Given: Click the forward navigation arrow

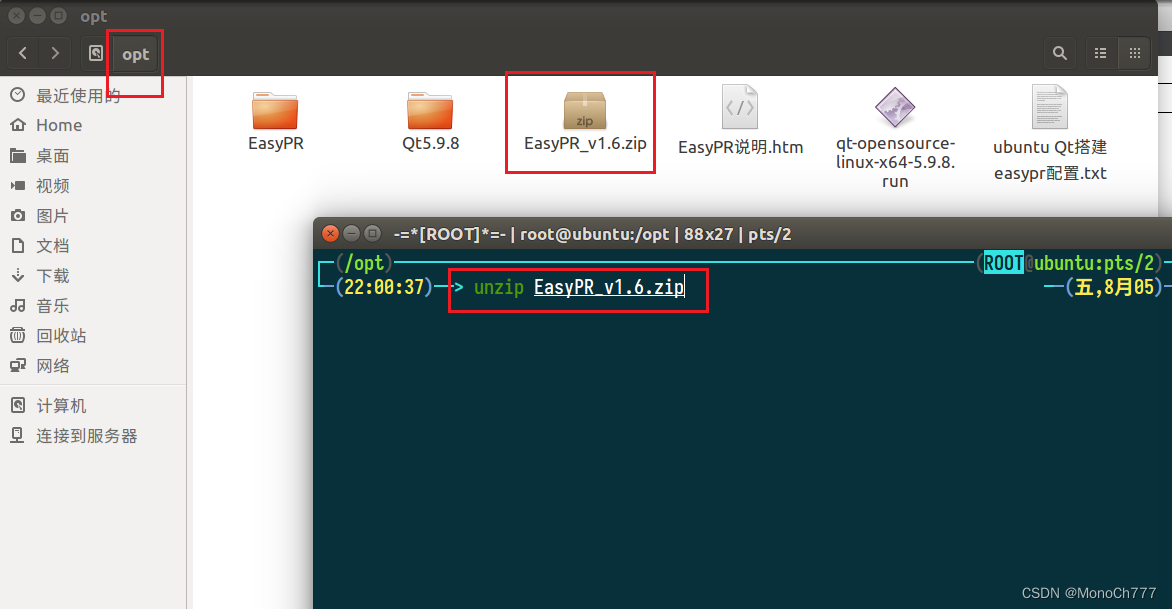Looking at the screenshot, I should click(x=54, y=53).
